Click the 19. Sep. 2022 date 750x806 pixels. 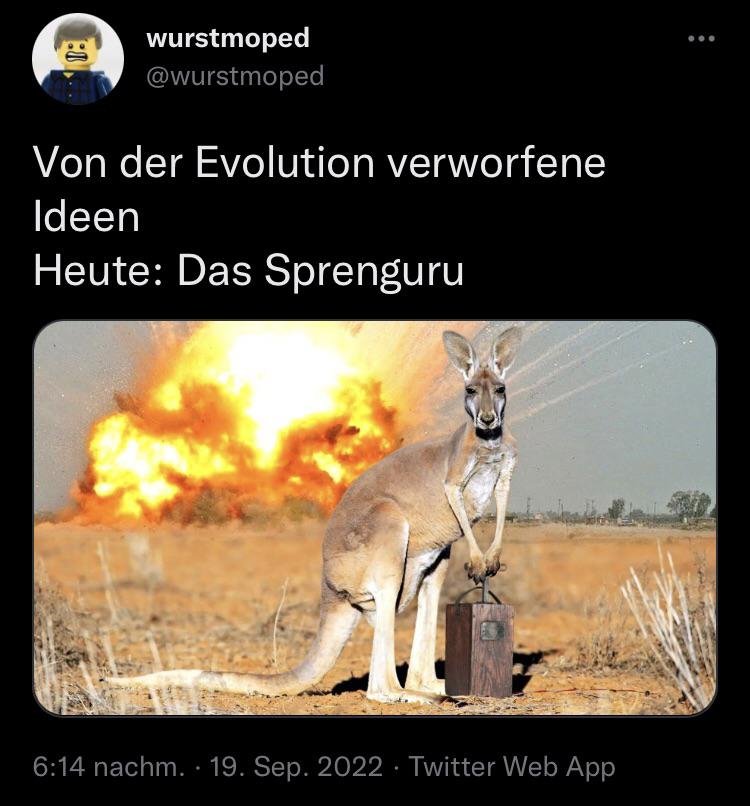click(x=297, y=766)
